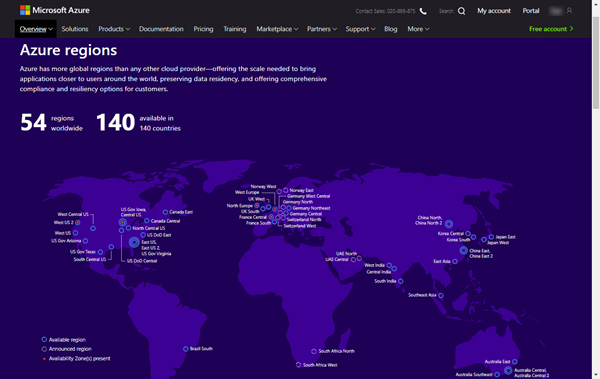This screenshot has width=600, height=379.
Task: Click the East US cluster region marker
Action: [x=134, y=242]
